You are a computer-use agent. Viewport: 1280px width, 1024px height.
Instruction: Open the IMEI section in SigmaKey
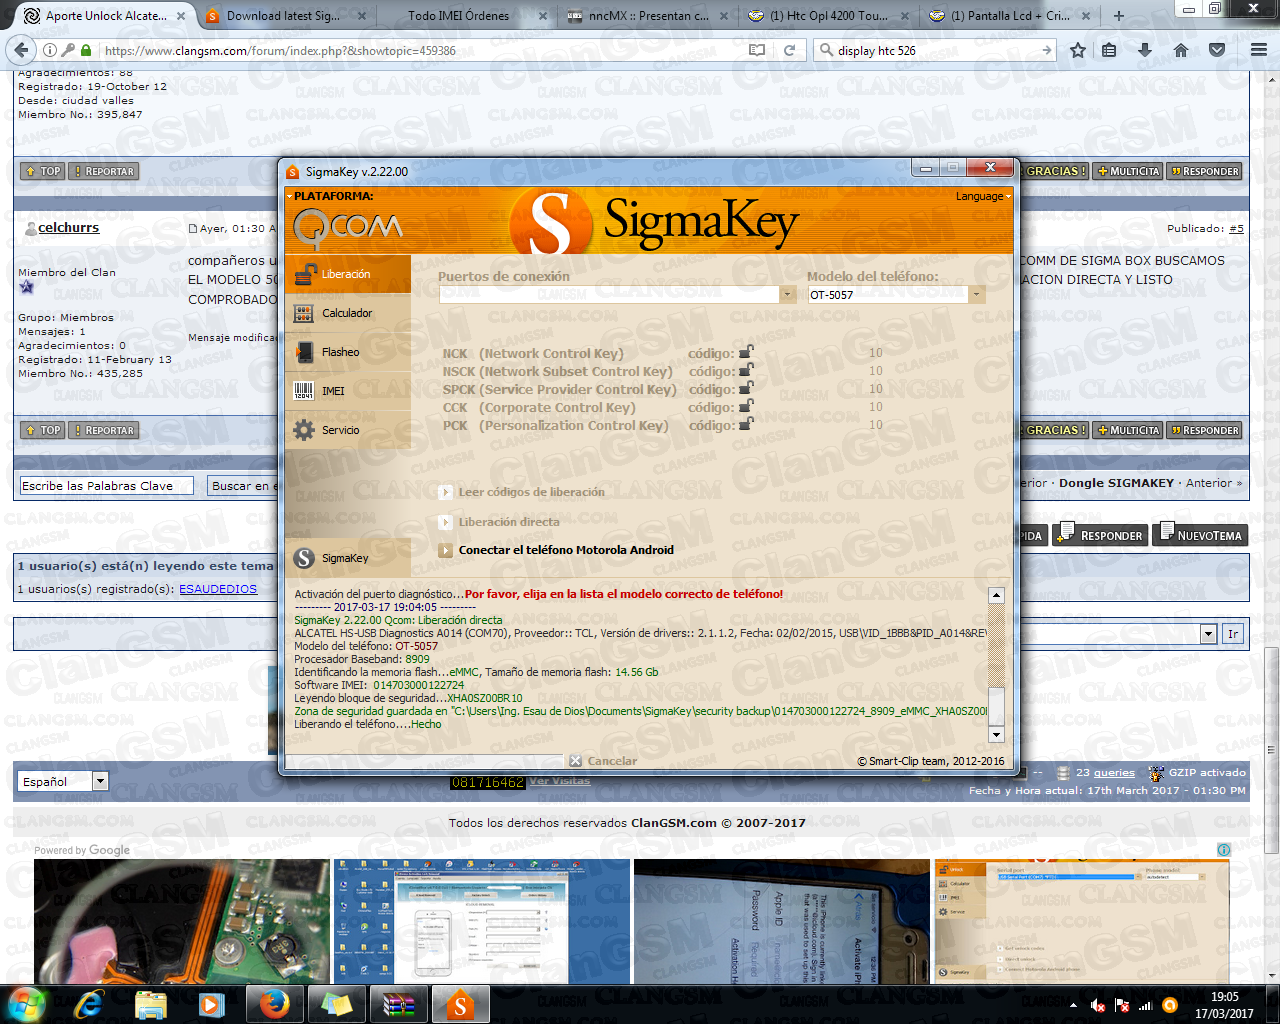click(348, 391)
